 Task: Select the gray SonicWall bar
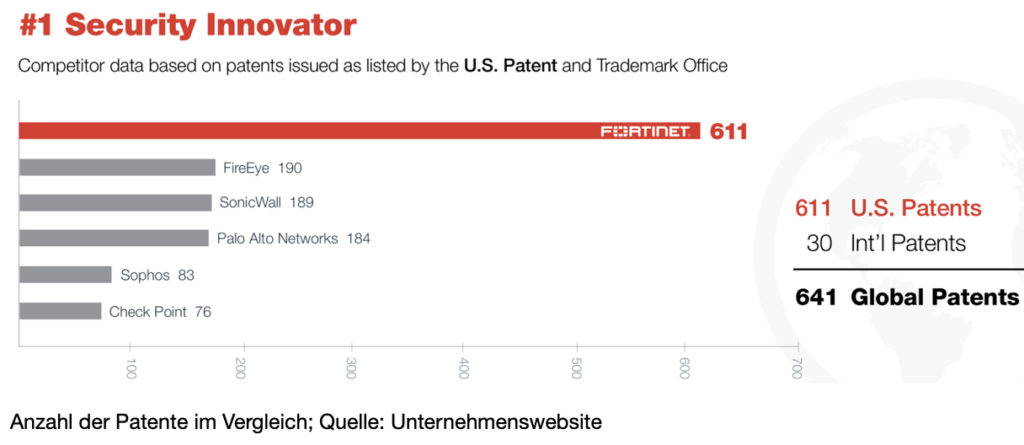[115, 203]
